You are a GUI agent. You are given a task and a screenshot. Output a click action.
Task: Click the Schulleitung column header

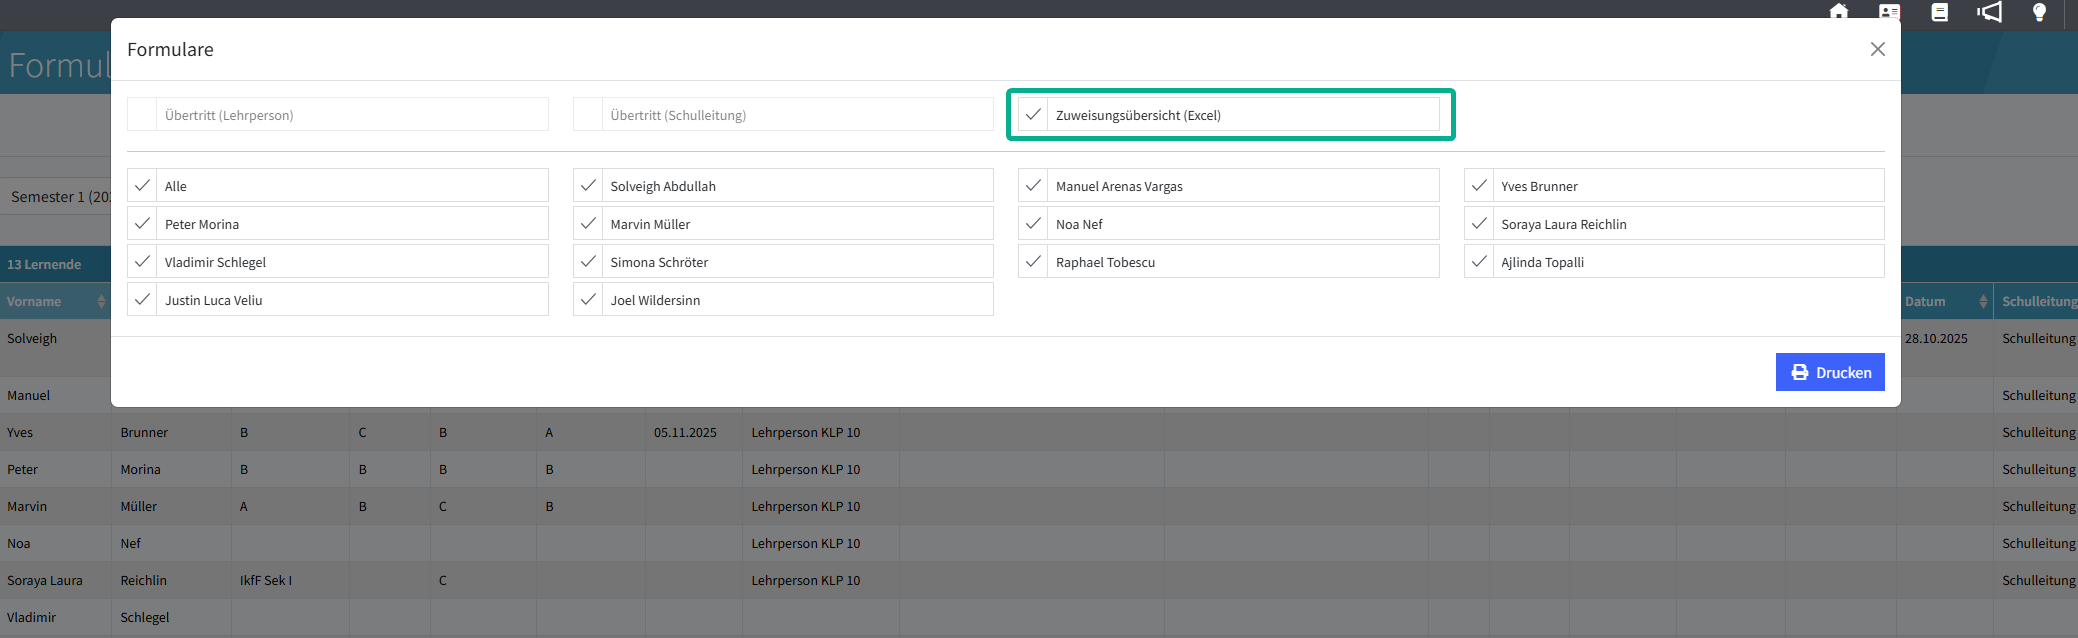tap(2038, 301)
